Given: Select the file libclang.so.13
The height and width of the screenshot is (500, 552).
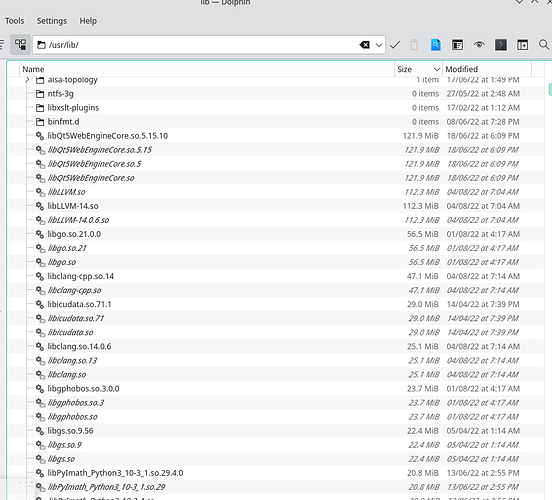Looking at the screenshot, I should pyautogui.click(x=72, y=361).
